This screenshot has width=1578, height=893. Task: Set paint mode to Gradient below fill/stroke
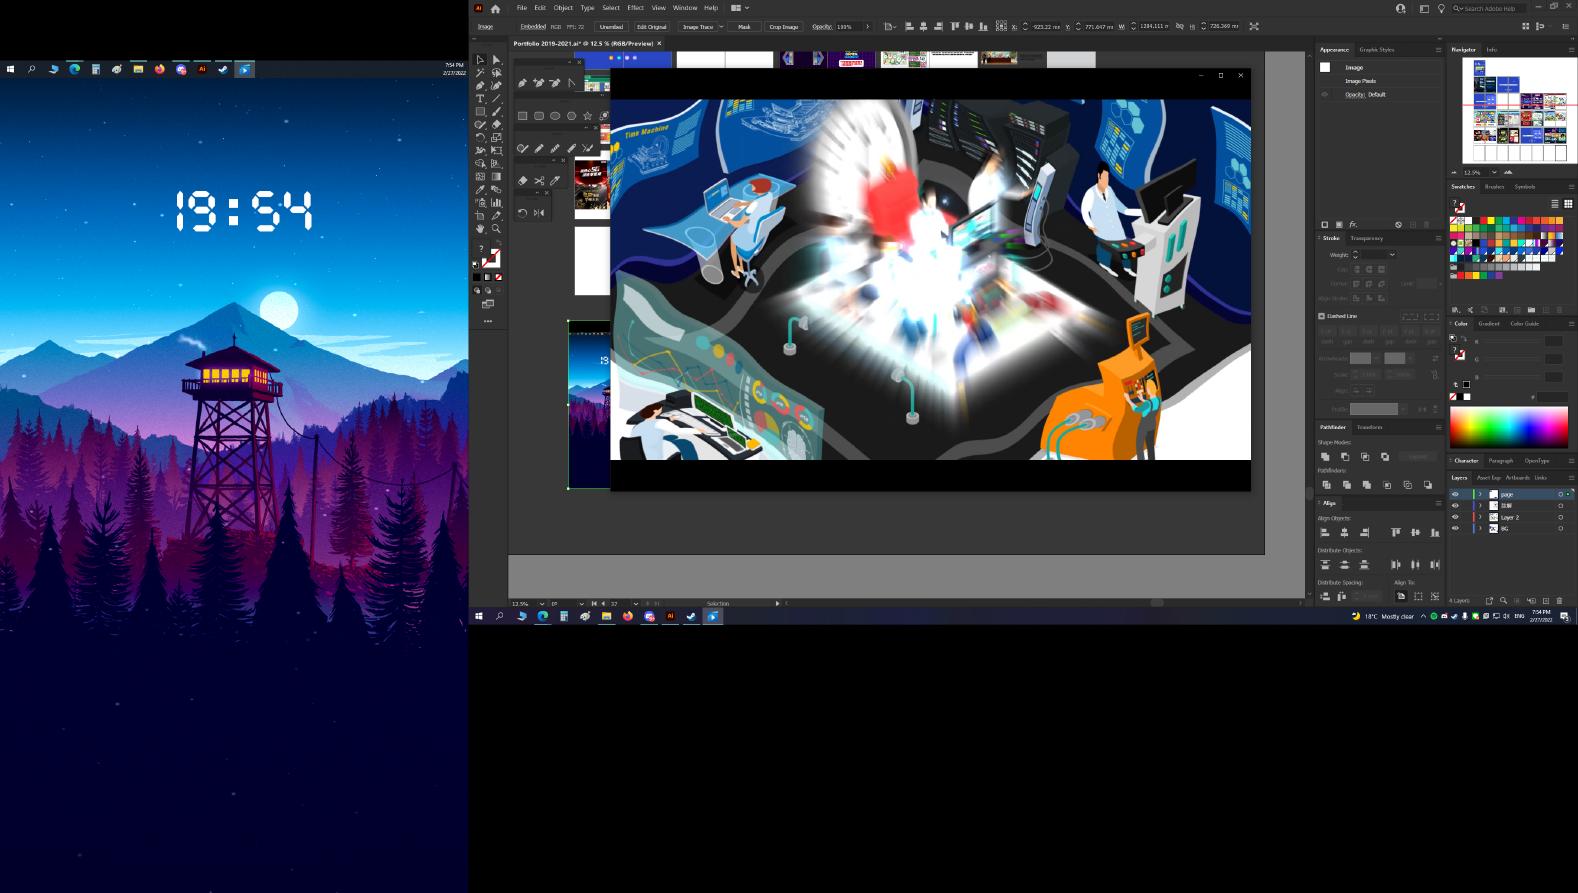pyautogui.click(x=487, y=277)
